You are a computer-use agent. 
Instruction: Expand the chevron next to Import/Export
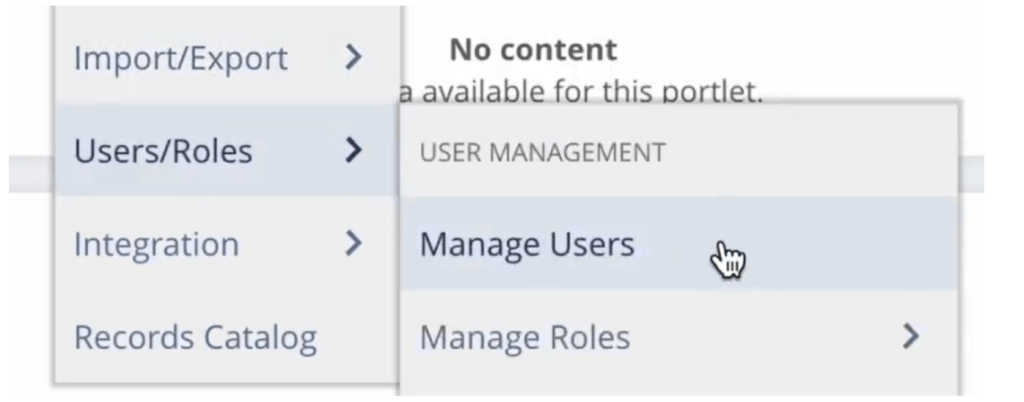tap(352, 58)
